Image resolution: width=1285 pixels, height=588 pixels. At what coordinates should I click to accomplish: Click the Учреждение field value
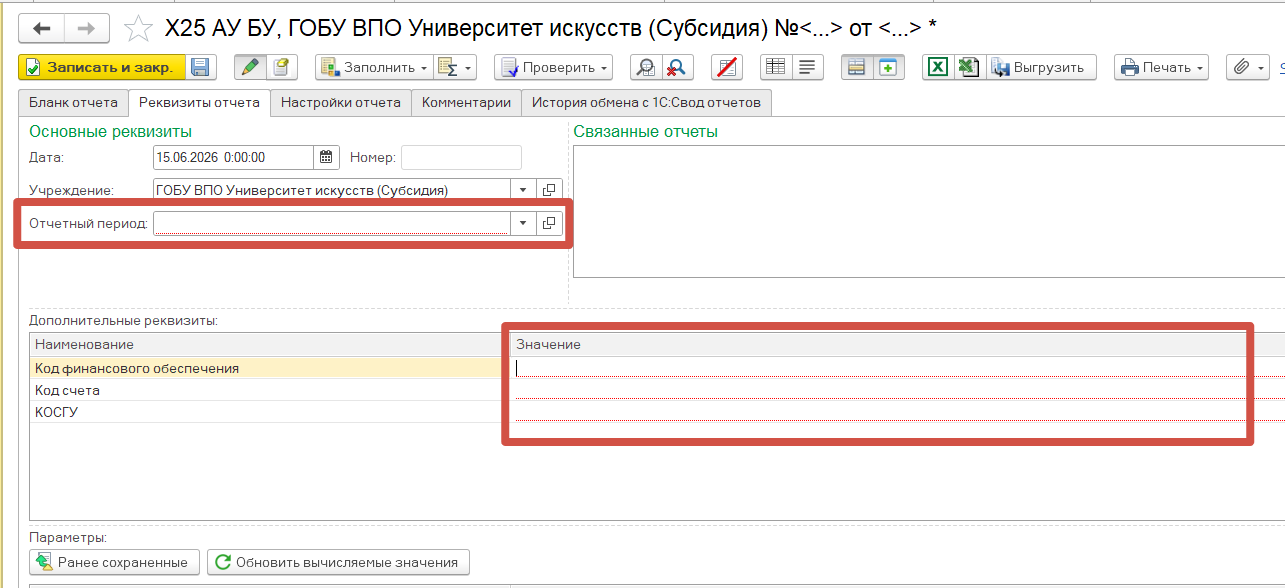pyautogui.click(x=331, y=190)
